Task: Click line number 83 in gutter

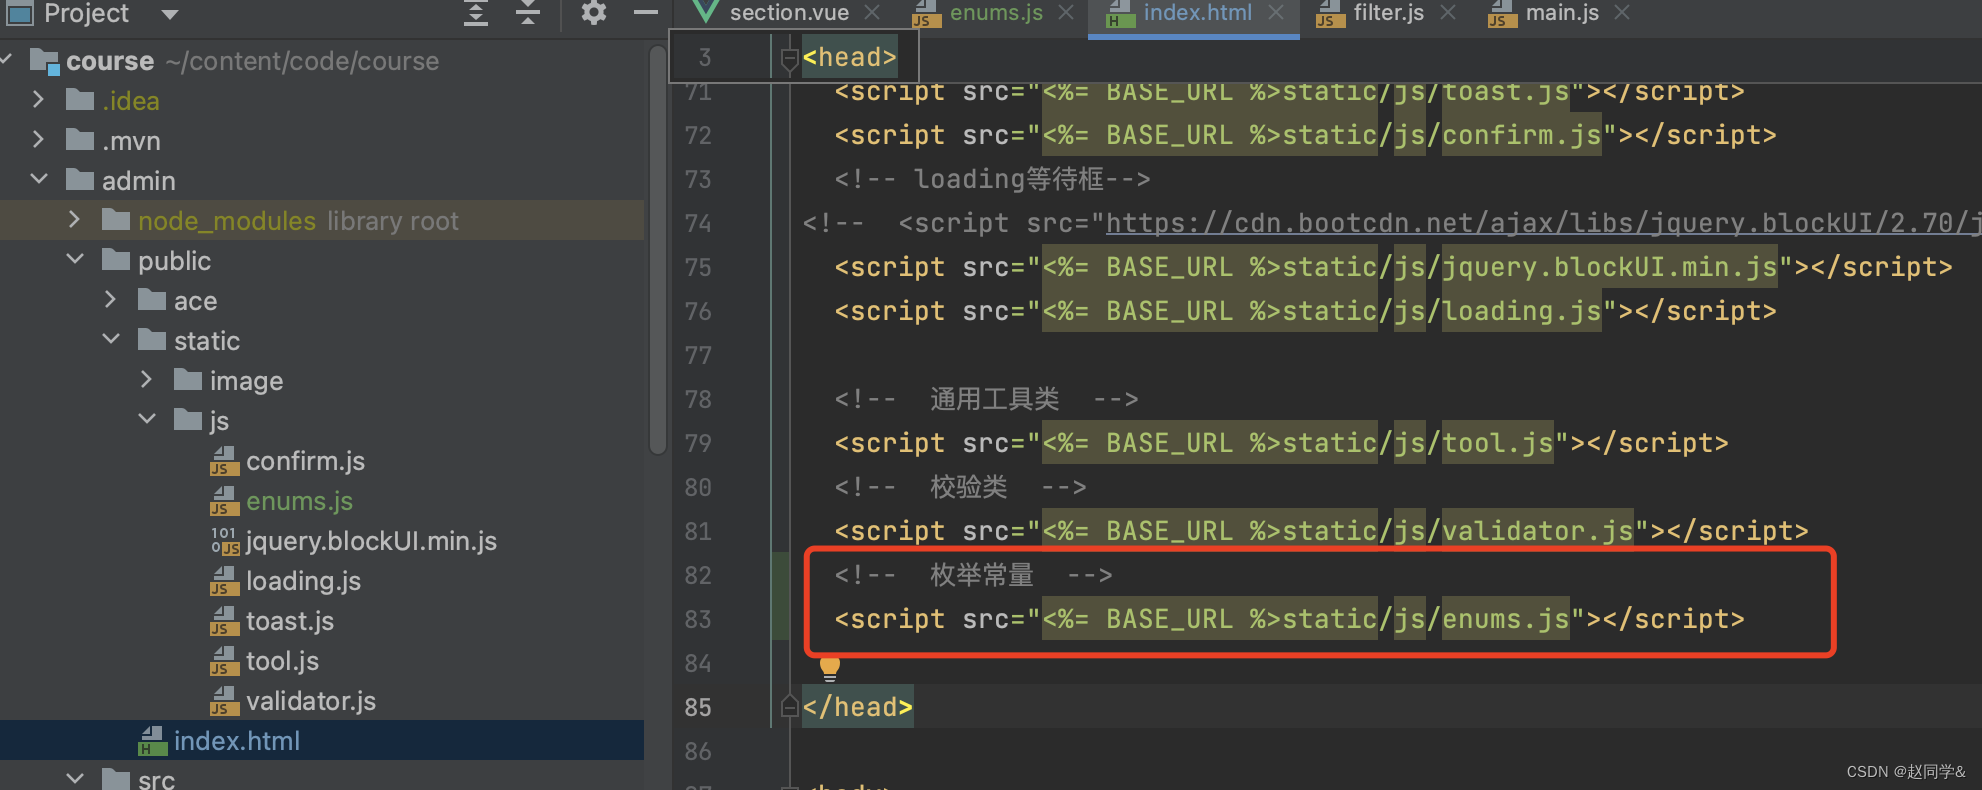Action: (698, 619)
